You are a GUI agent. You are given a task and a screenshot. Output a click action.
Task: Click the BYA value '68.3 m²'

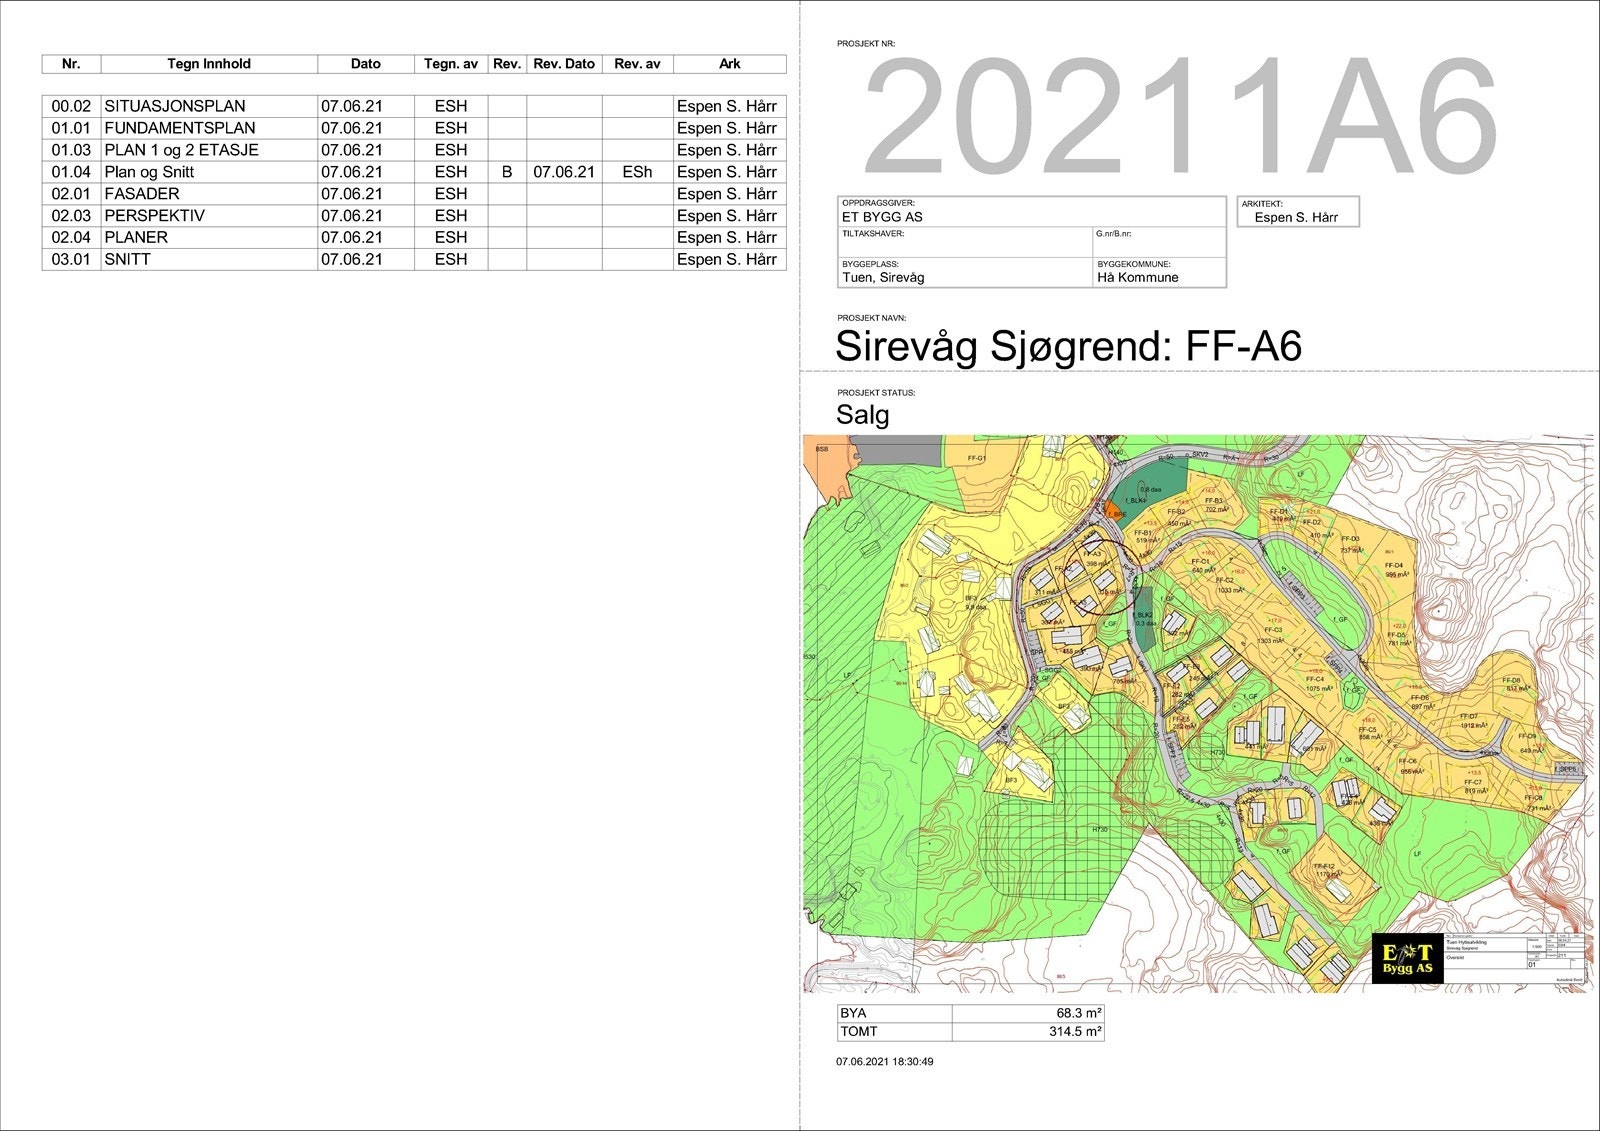[1079, 1013]
